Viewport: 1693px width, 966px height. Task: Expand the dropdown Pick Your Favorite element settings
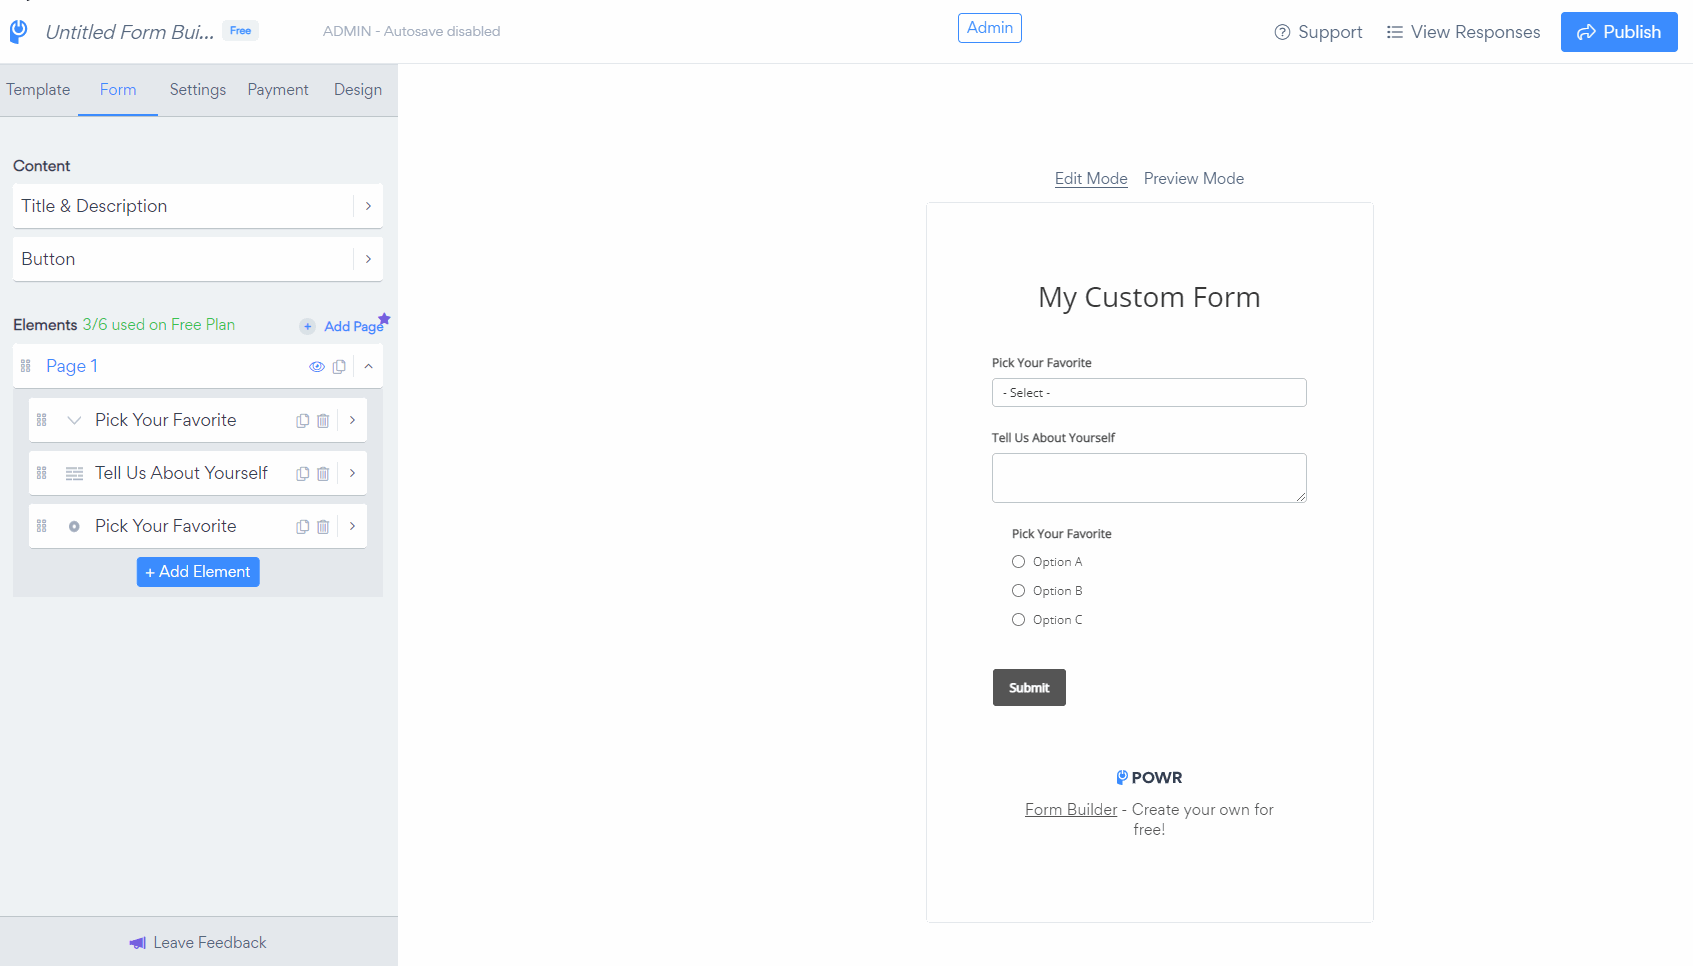[x=353, y=420]
